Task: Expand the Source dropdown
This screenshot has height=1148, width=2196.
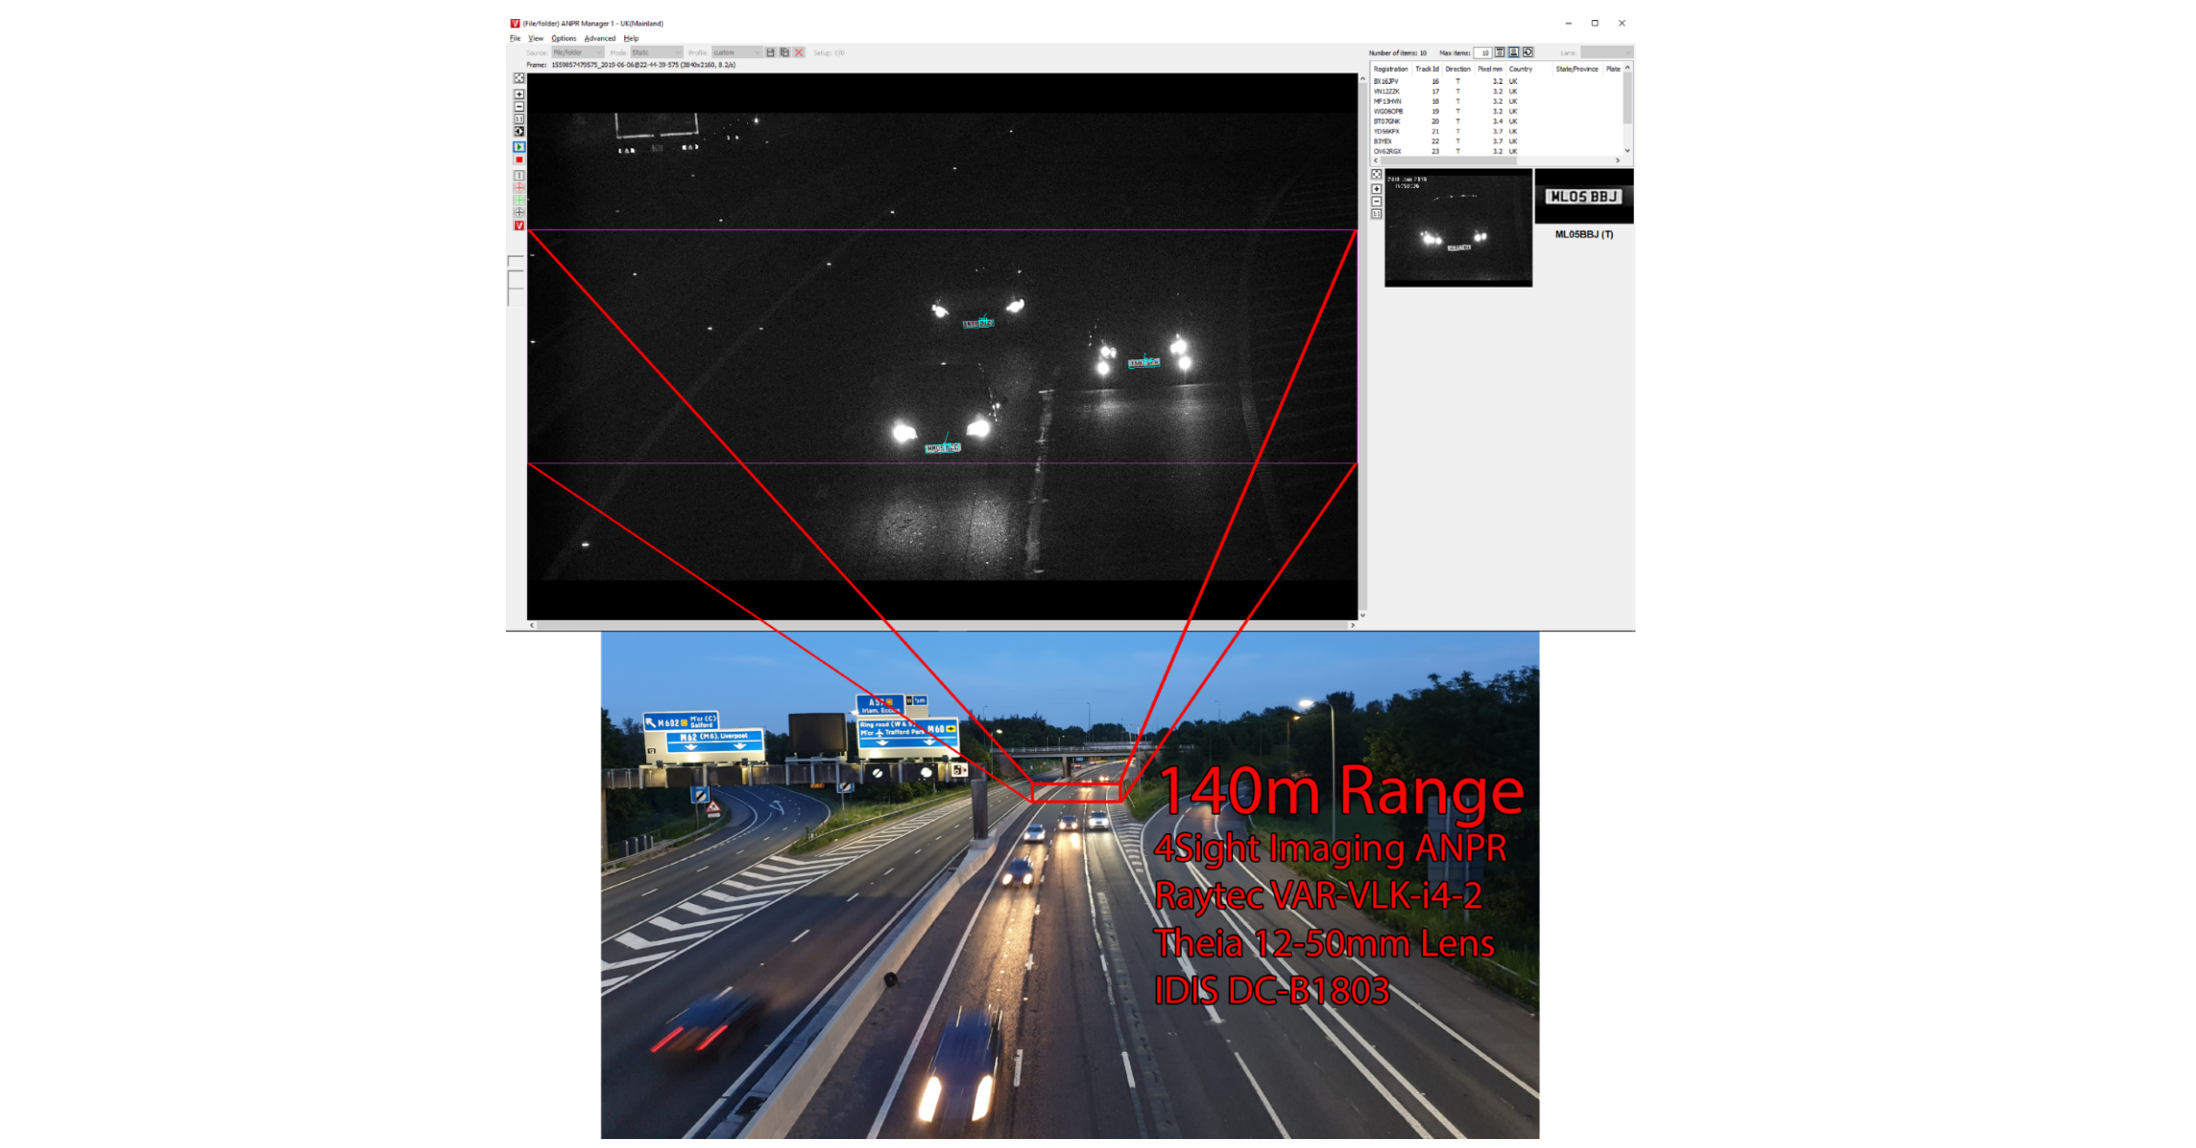Action: pyautogui.click(x=578, y=52)
